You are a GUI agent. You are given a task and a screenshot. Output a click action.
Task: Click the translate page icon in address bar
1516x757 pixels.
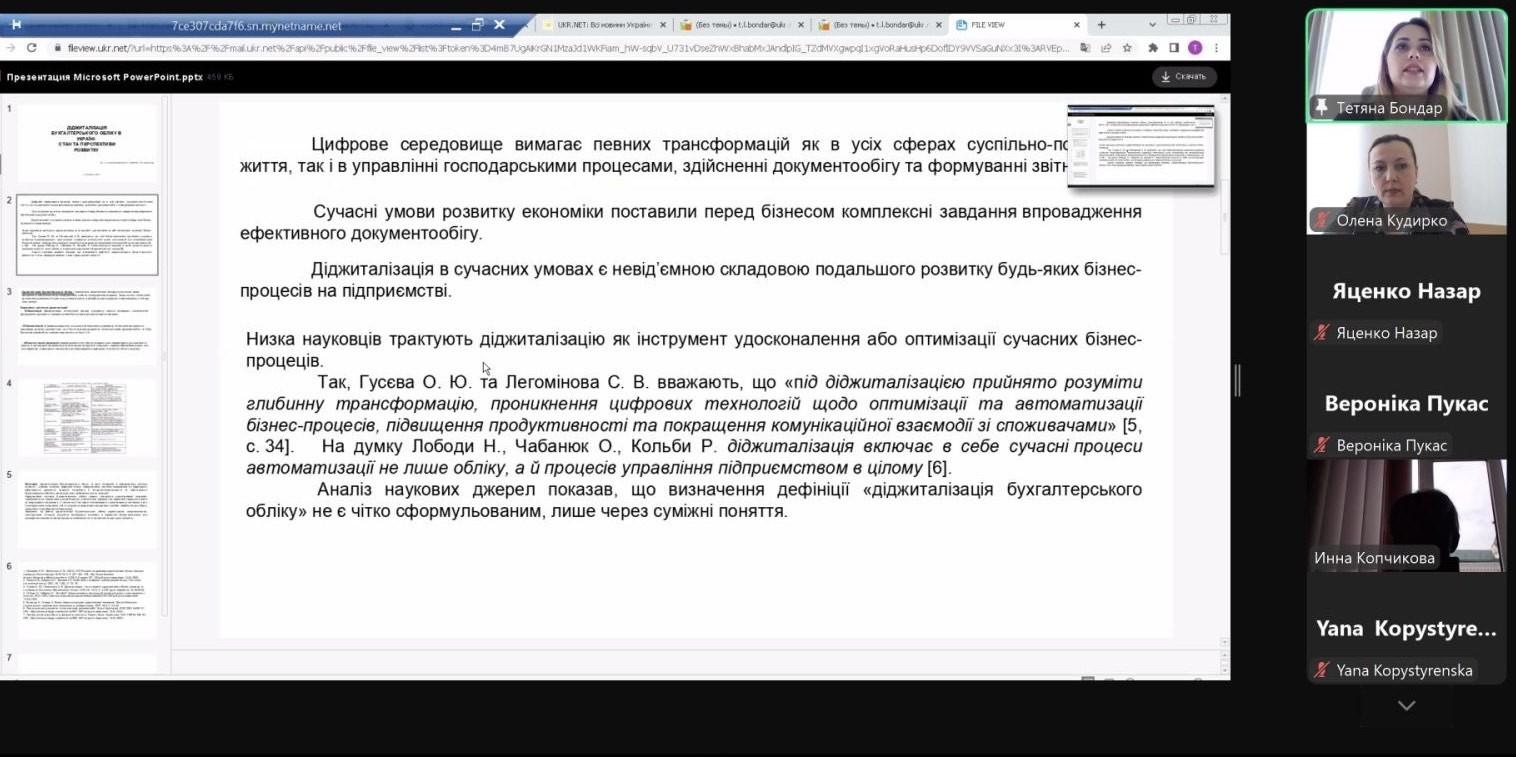(x=1085, y=48)
